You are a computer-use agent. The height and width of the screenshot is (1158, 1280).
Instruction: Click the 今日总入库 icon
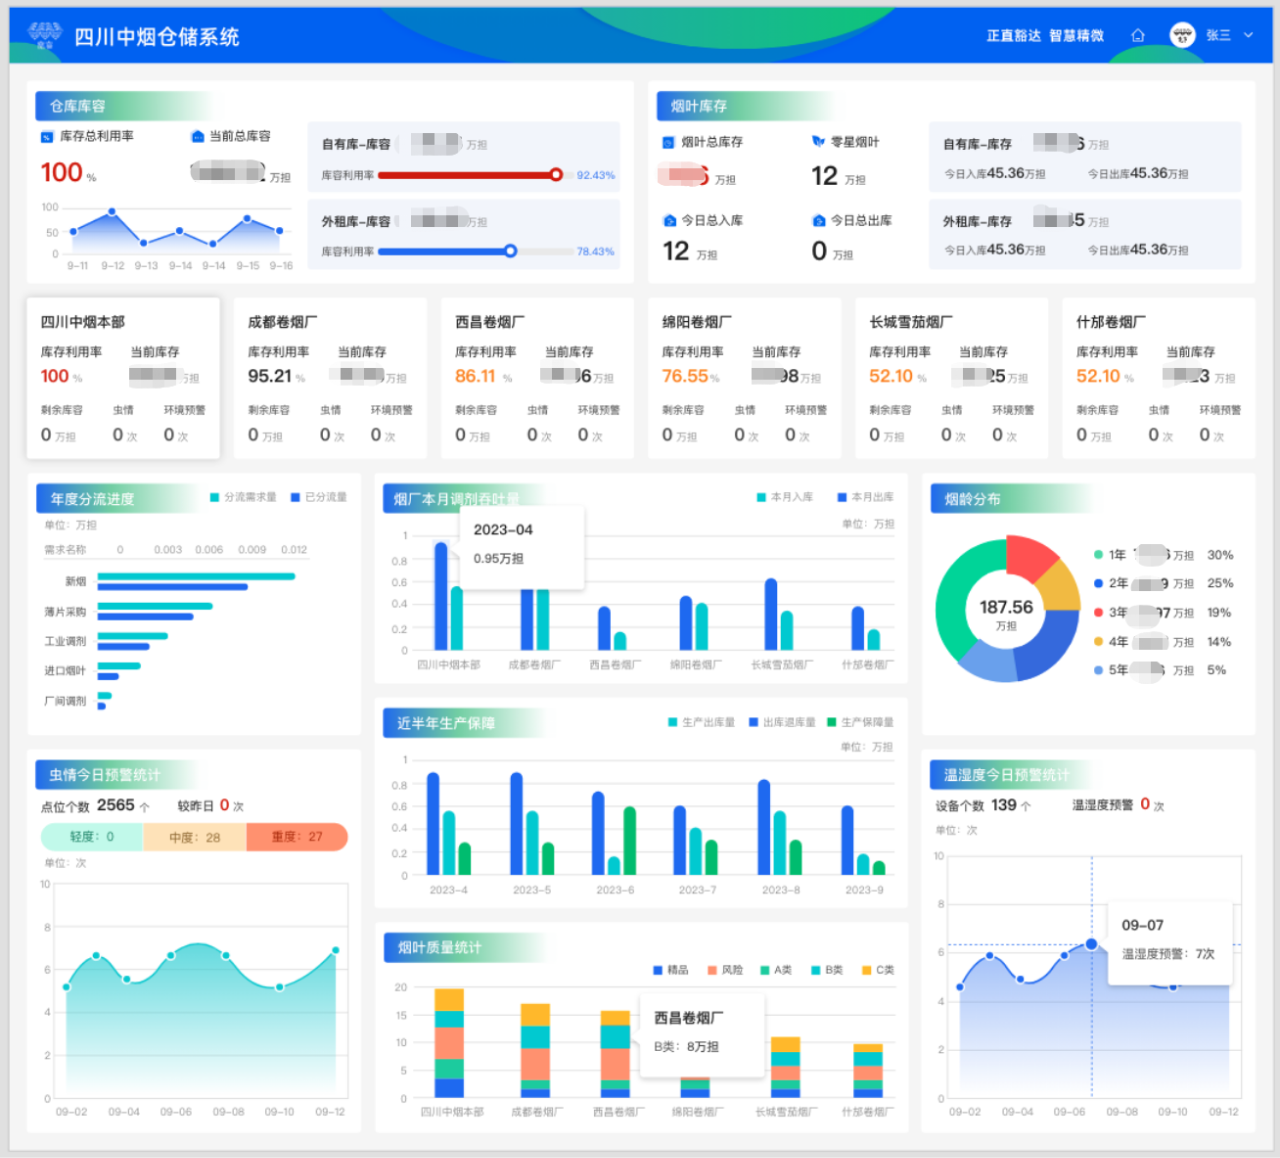pos(669,221)
